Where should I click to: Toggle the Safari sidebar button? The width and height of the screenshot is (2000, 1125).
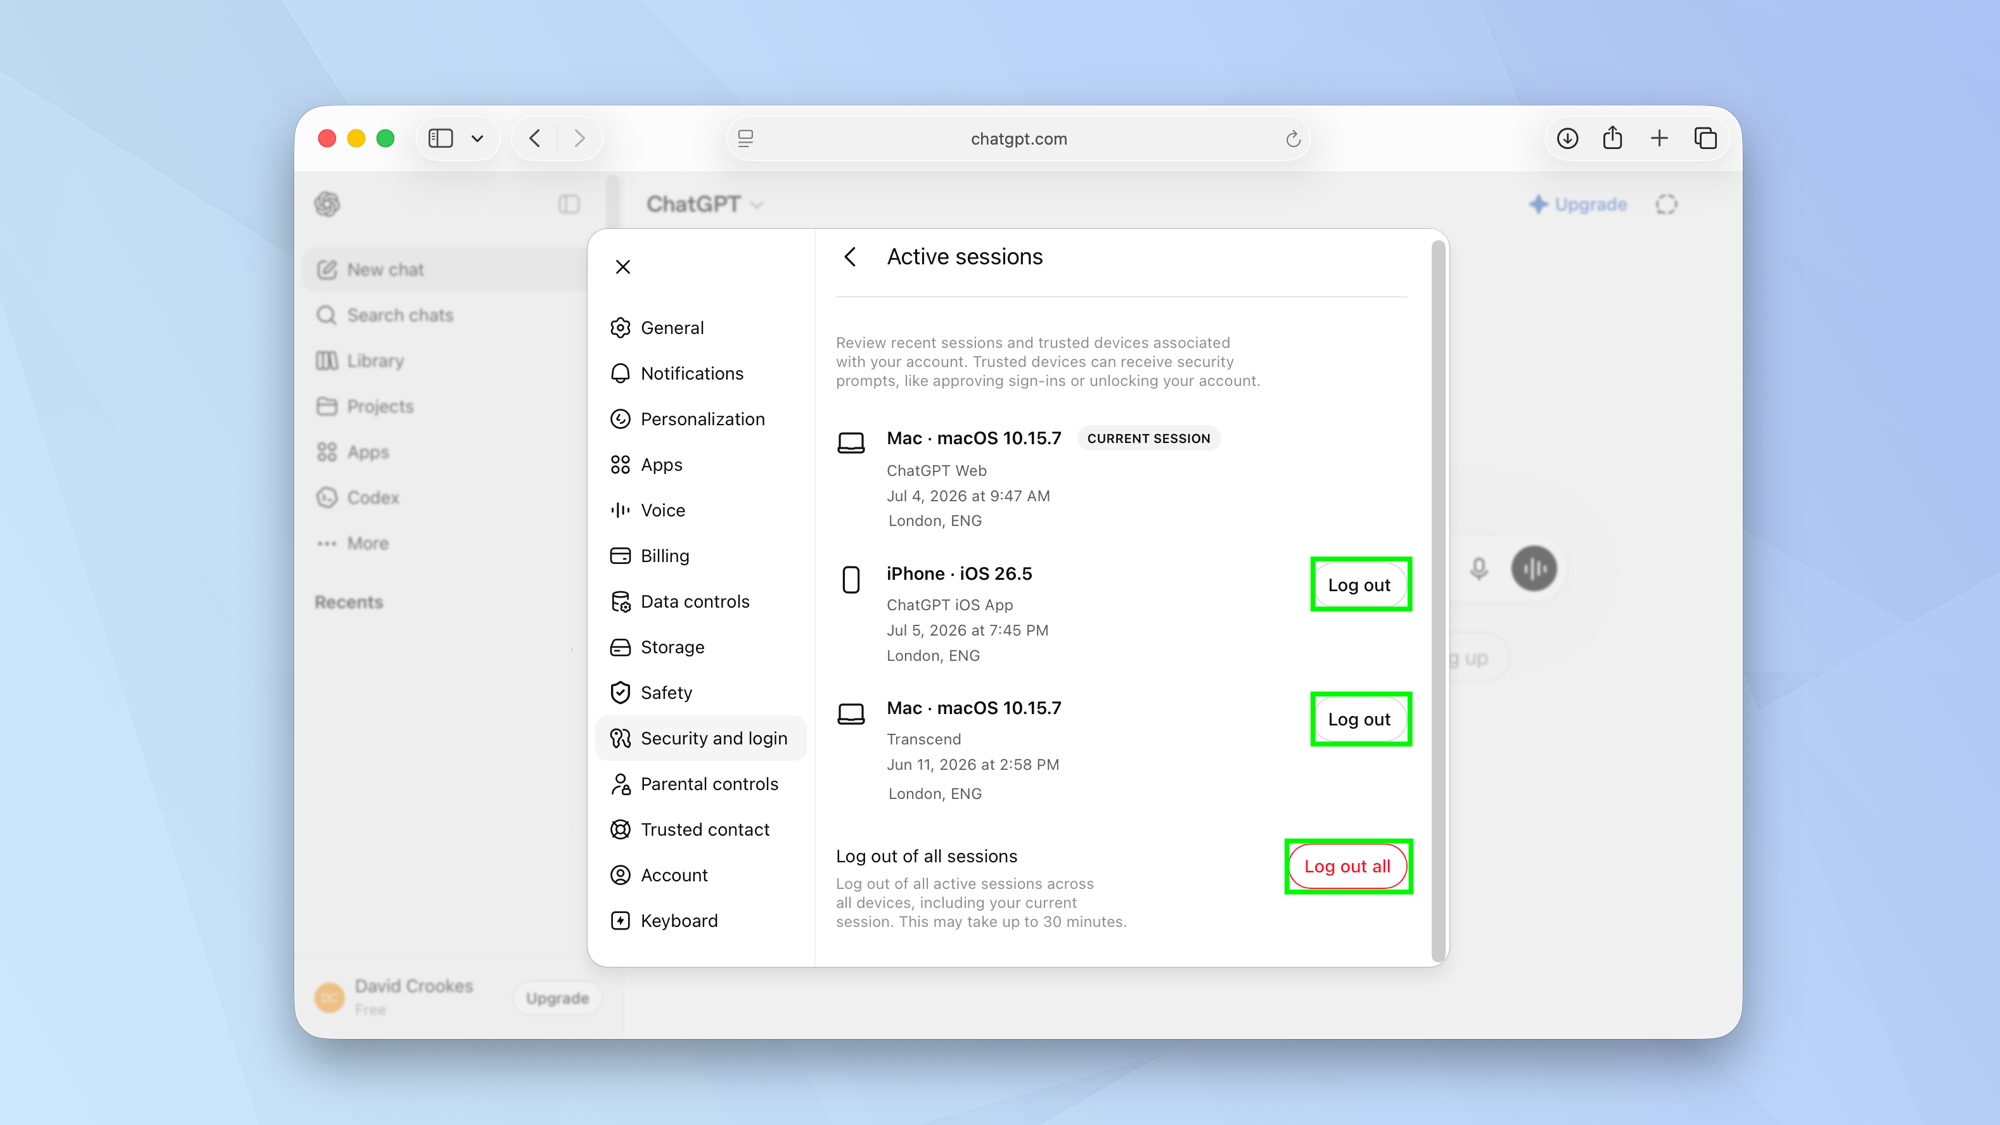441,138
